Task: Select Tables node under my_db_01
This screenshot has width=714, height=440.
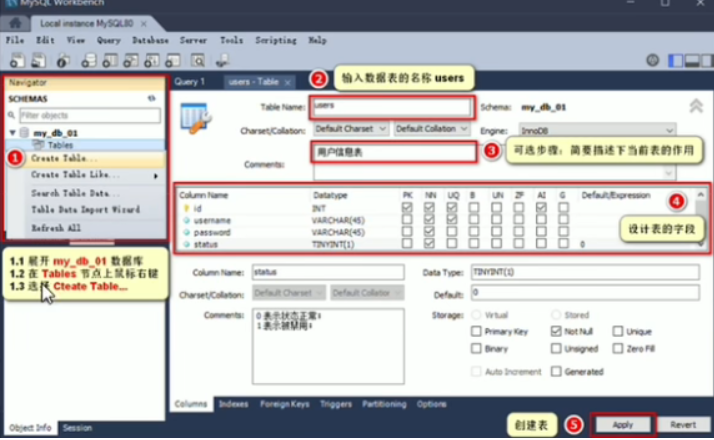Action: click(61, 145)
